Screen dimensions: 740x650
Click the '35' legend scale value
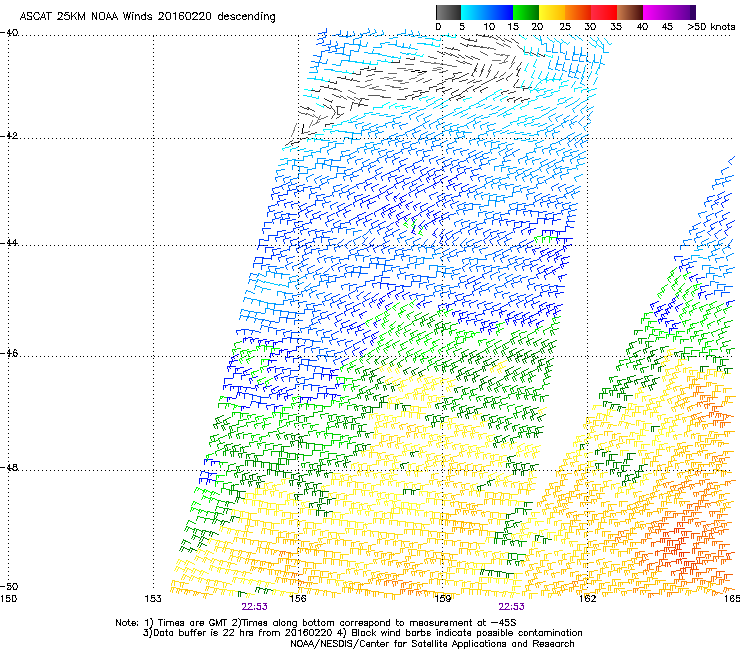(616, 27)
